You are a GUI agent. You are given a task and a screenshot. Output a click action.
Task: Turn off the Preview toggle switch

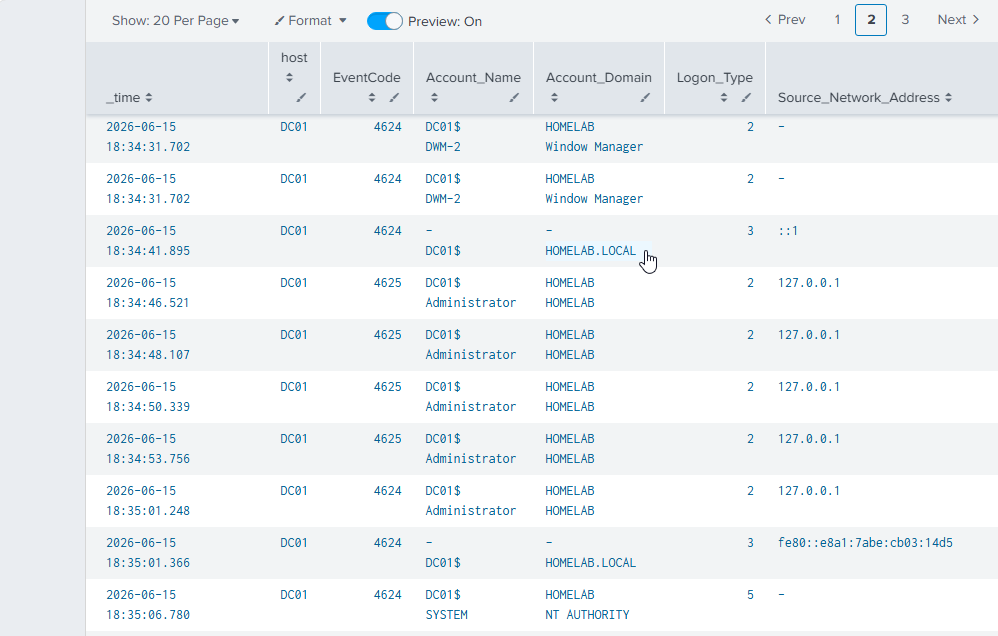pos(384,21)
